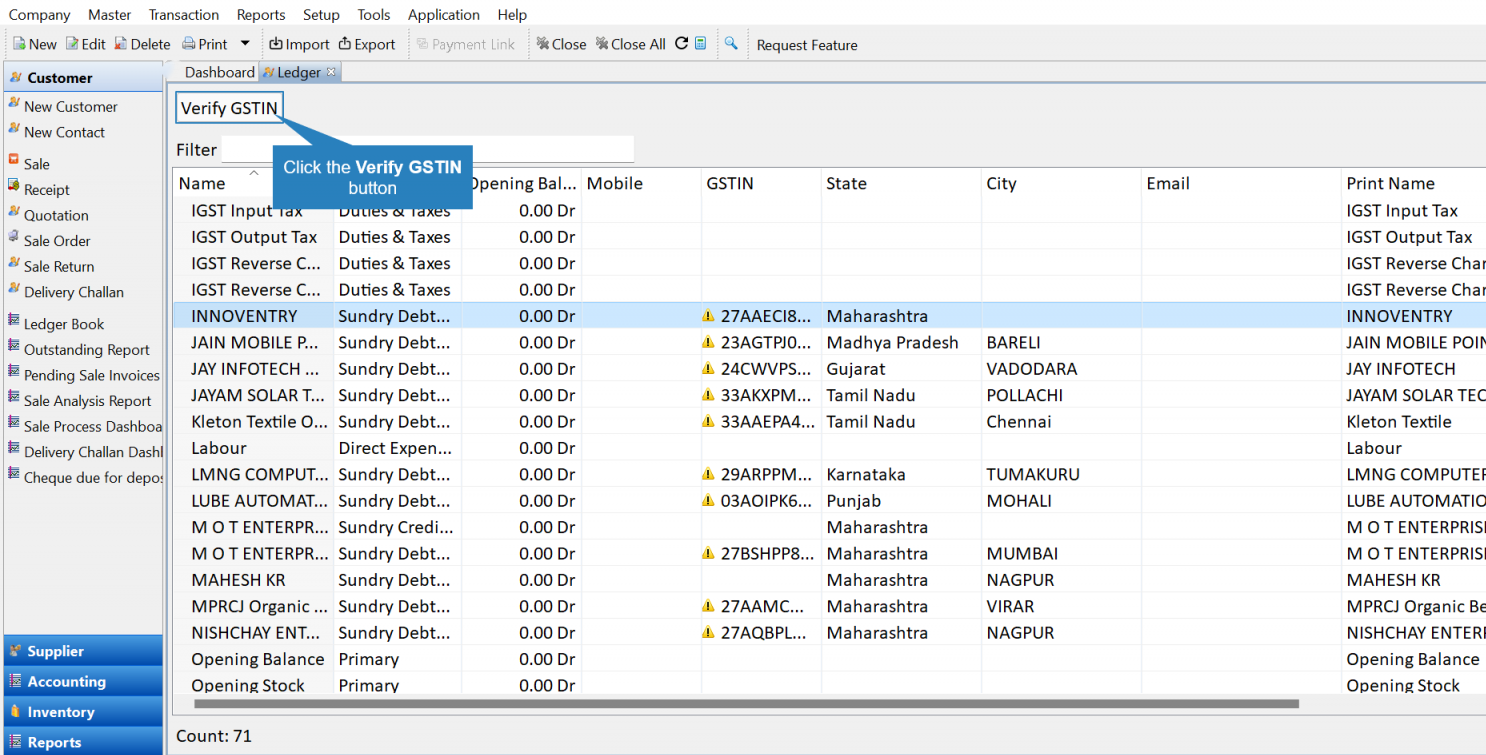This screenshot has height=755, width=1486.
Task: Click the Receipt icon in sidebar
Action: (14, 185)
